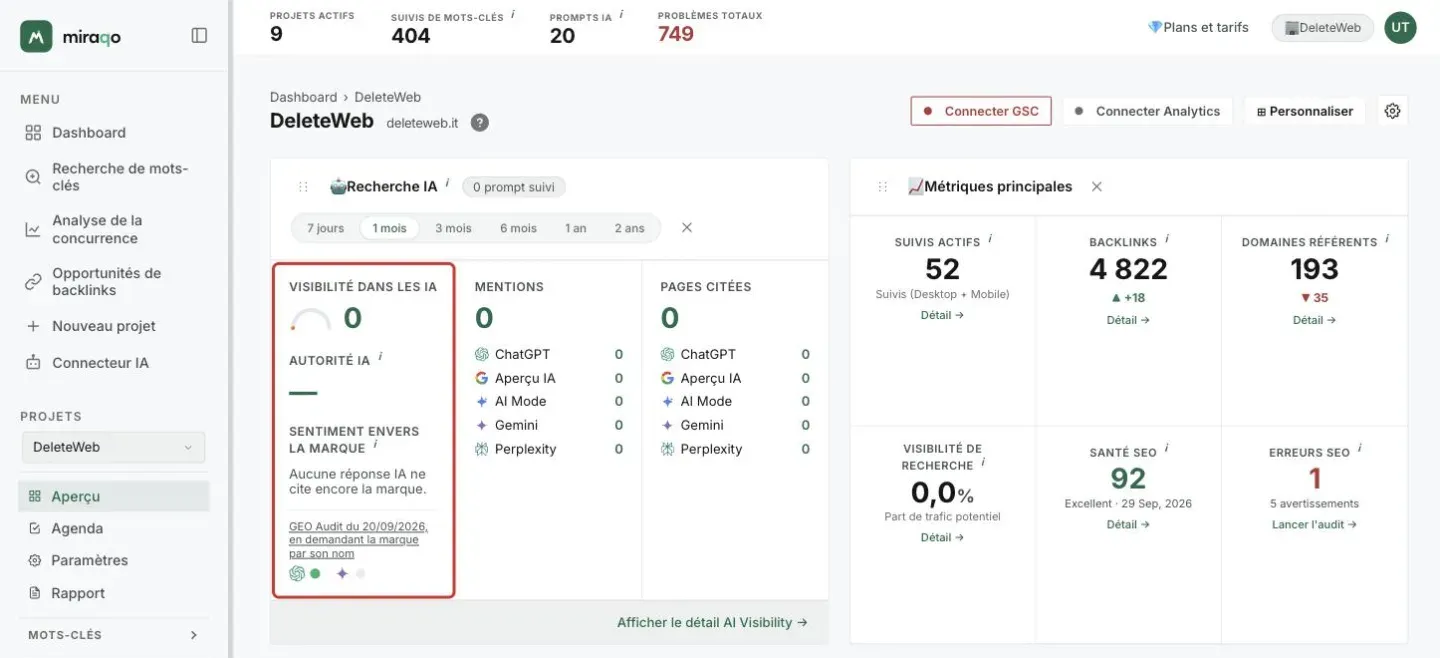Click info icon beside Backlinks metric
1440x658 pixels.
click(x=1167, y=239)
